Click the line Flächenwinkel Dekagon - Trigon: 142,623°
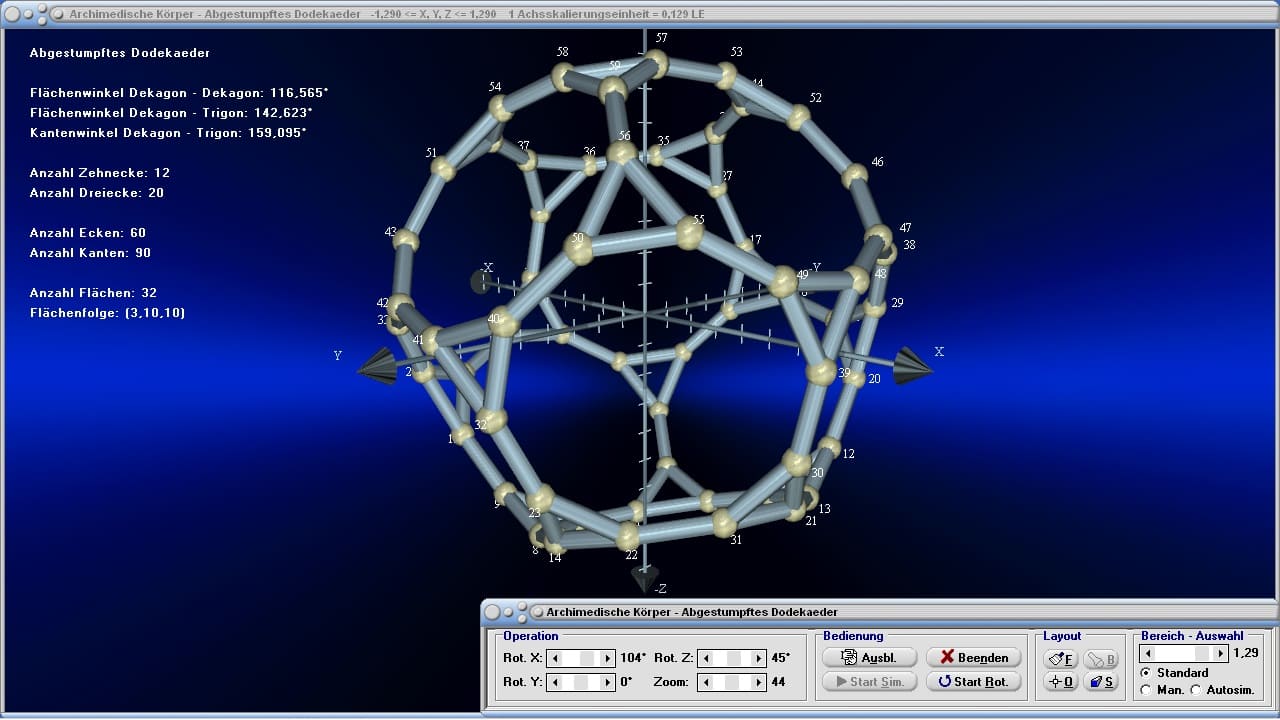The height and width of the screenshot is (720, 1280). 171,113
